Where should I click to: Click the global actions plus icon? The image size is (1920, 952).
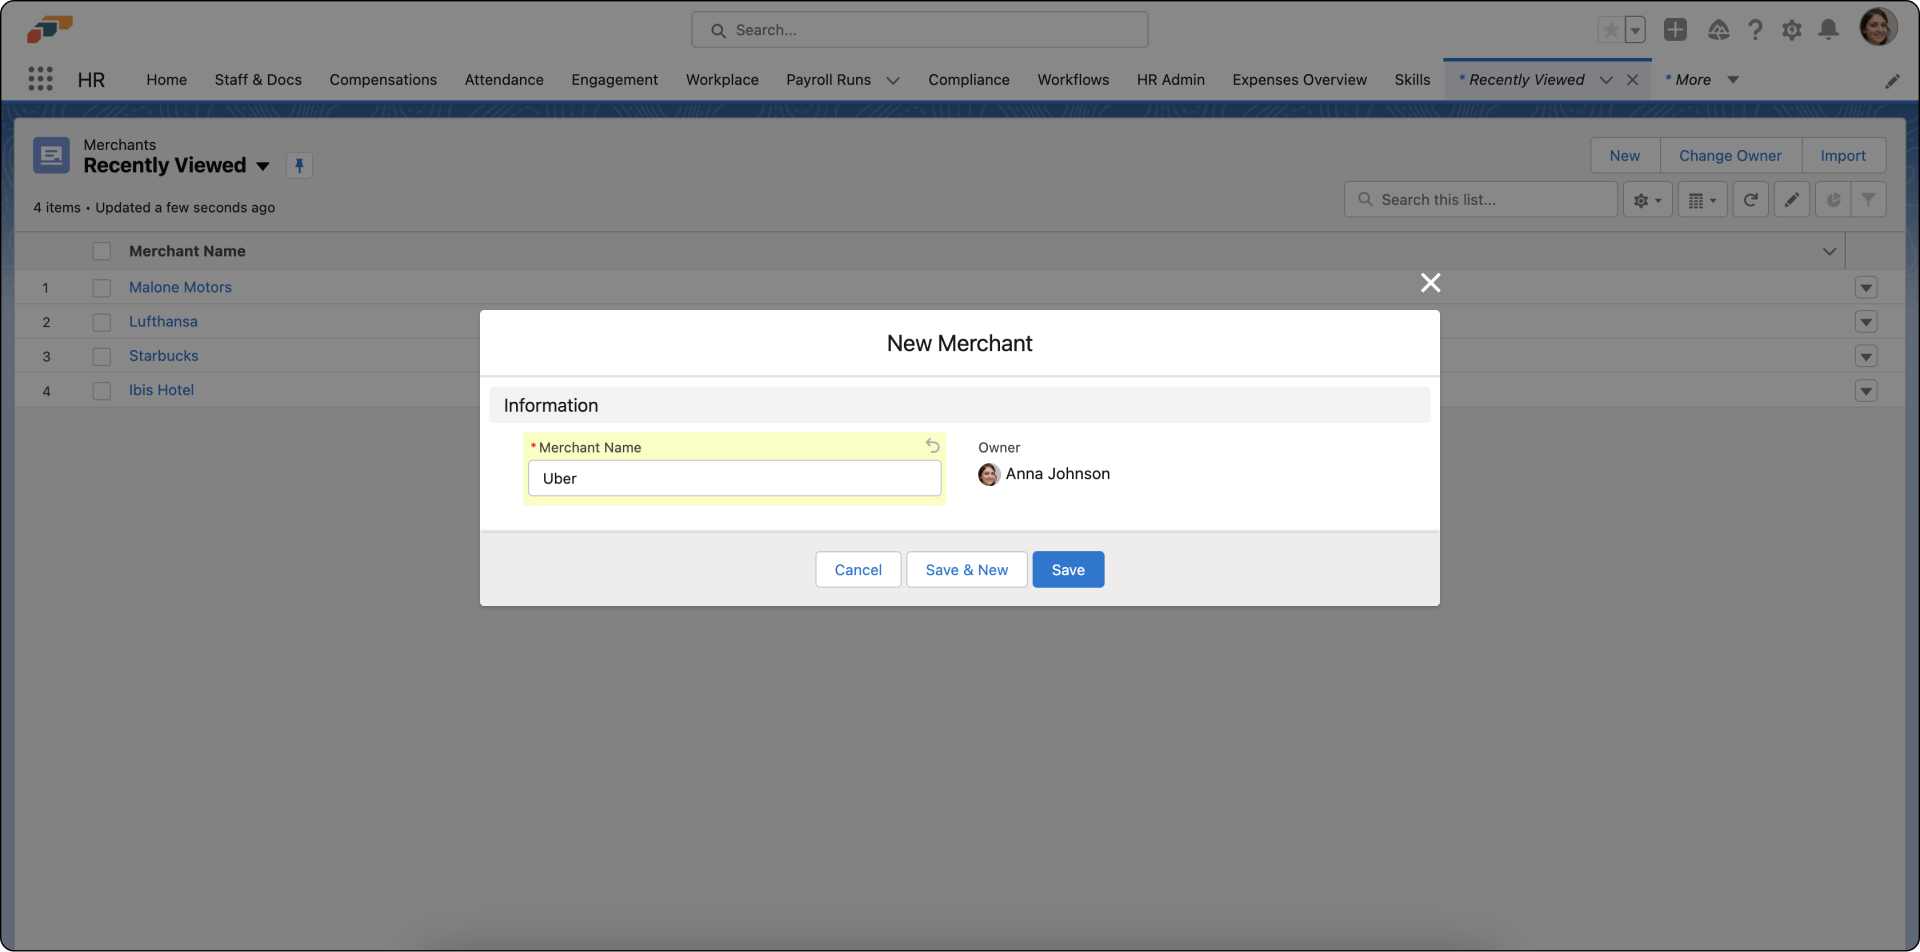(1675, 30)
